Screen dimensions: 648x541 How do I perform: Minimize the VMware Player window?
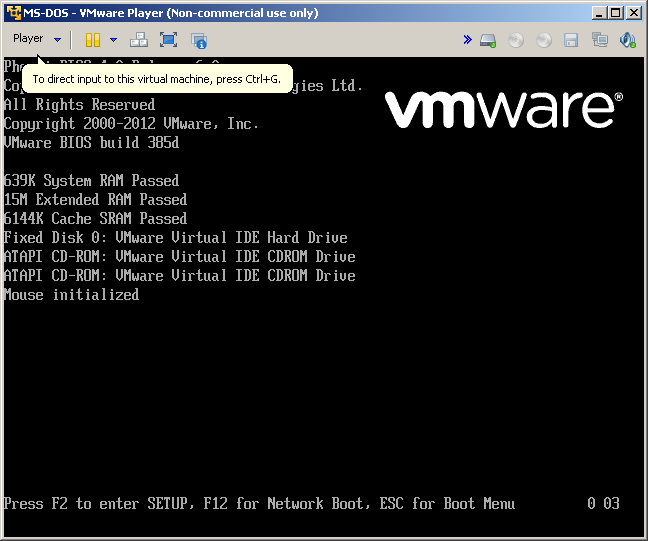point(598,13)
